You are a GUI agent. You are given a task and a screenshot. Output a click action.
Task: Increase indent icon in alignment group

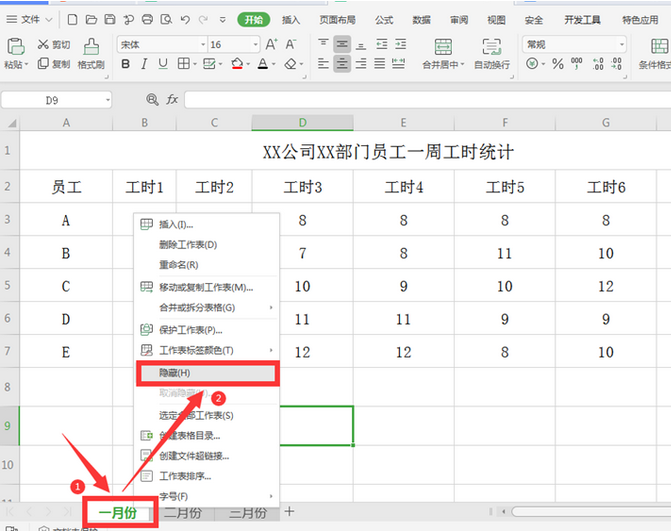point(401,44)
